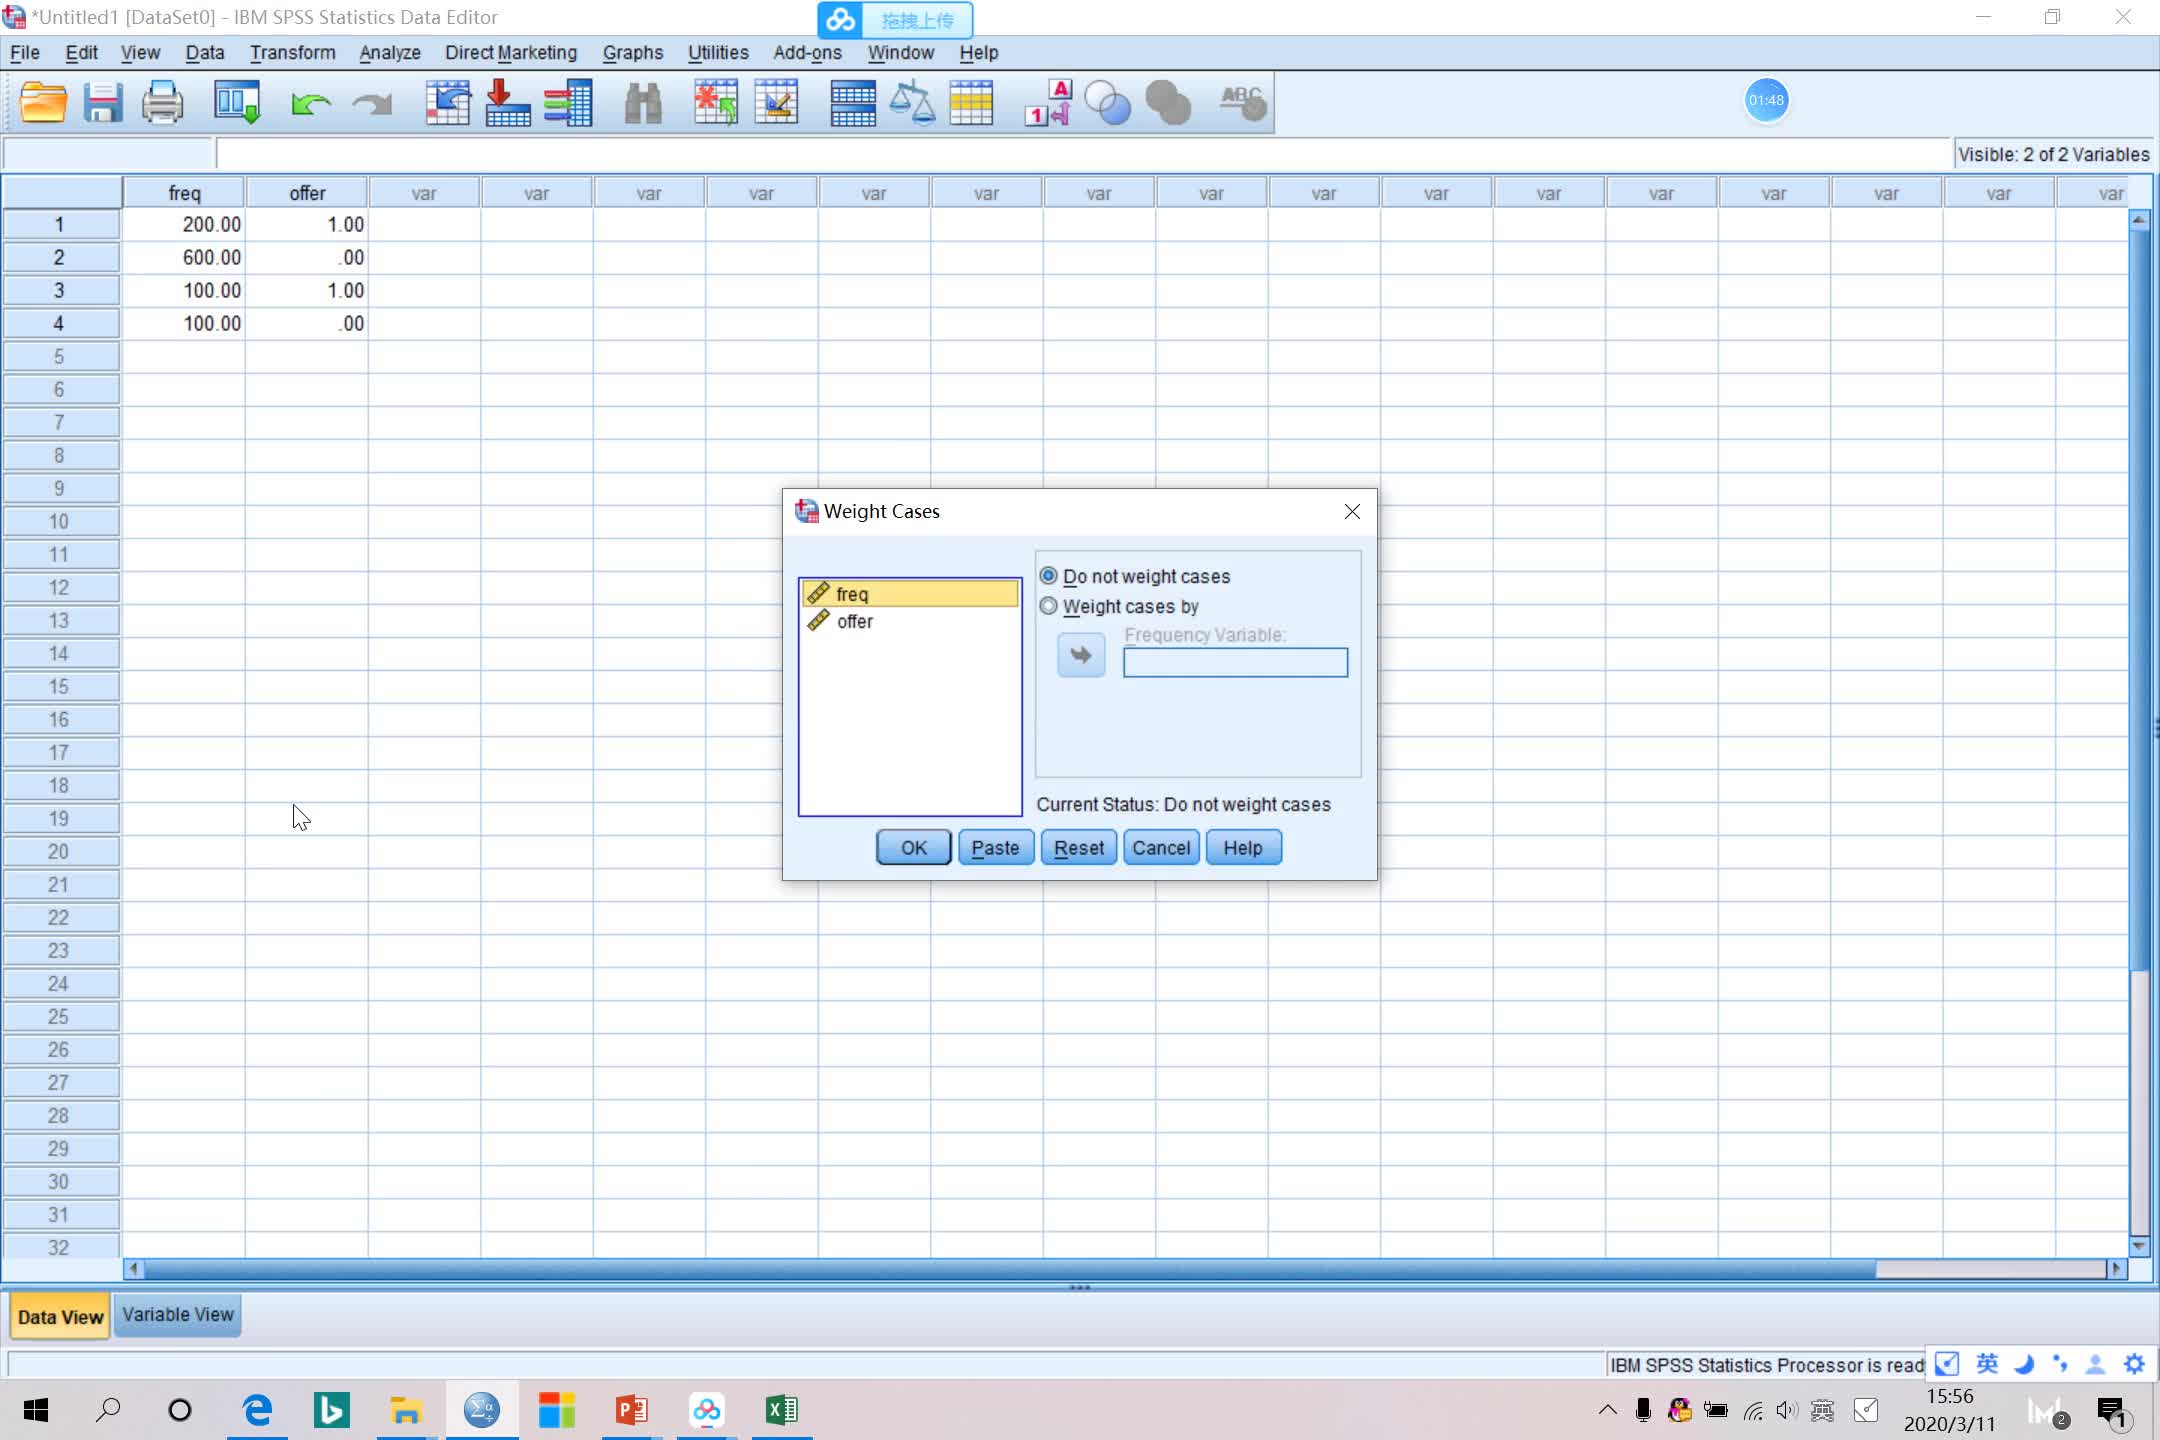Open File Explorer from the taskbar
This screenshot has height=1440, width=2160.
click(x=406, y=1410)
